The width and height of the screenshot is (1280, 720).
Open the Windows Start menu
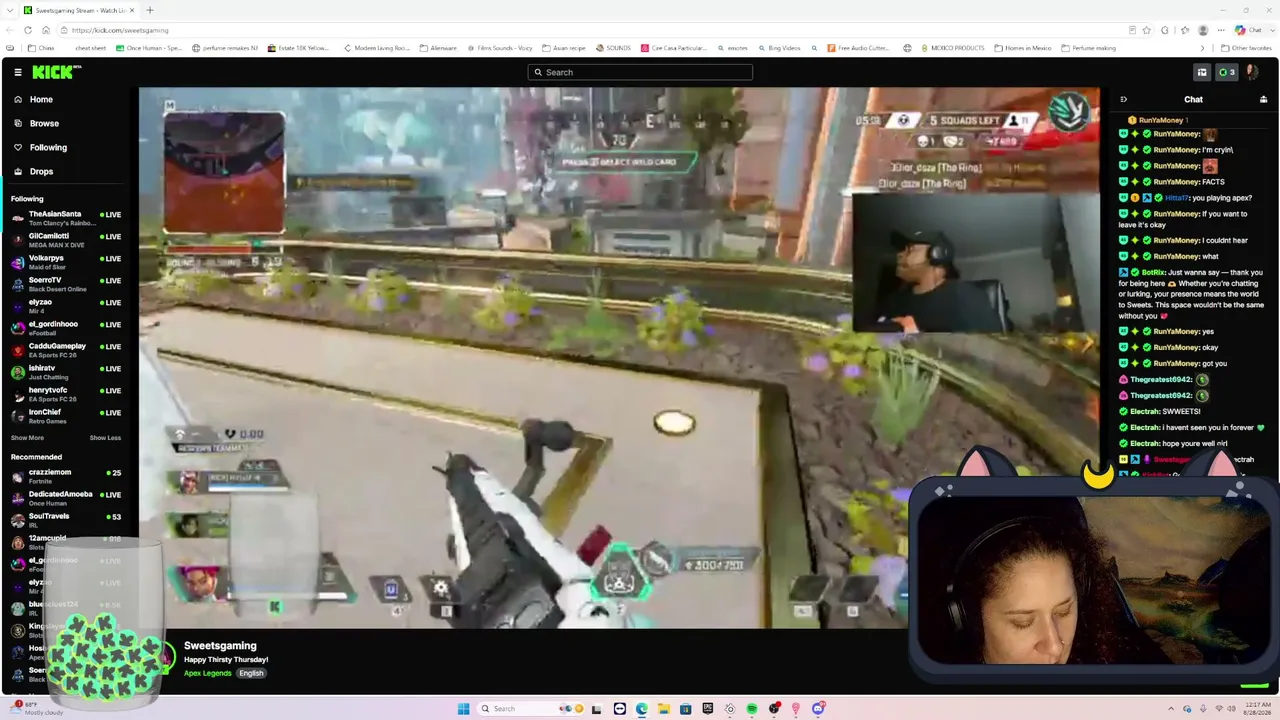463,709
